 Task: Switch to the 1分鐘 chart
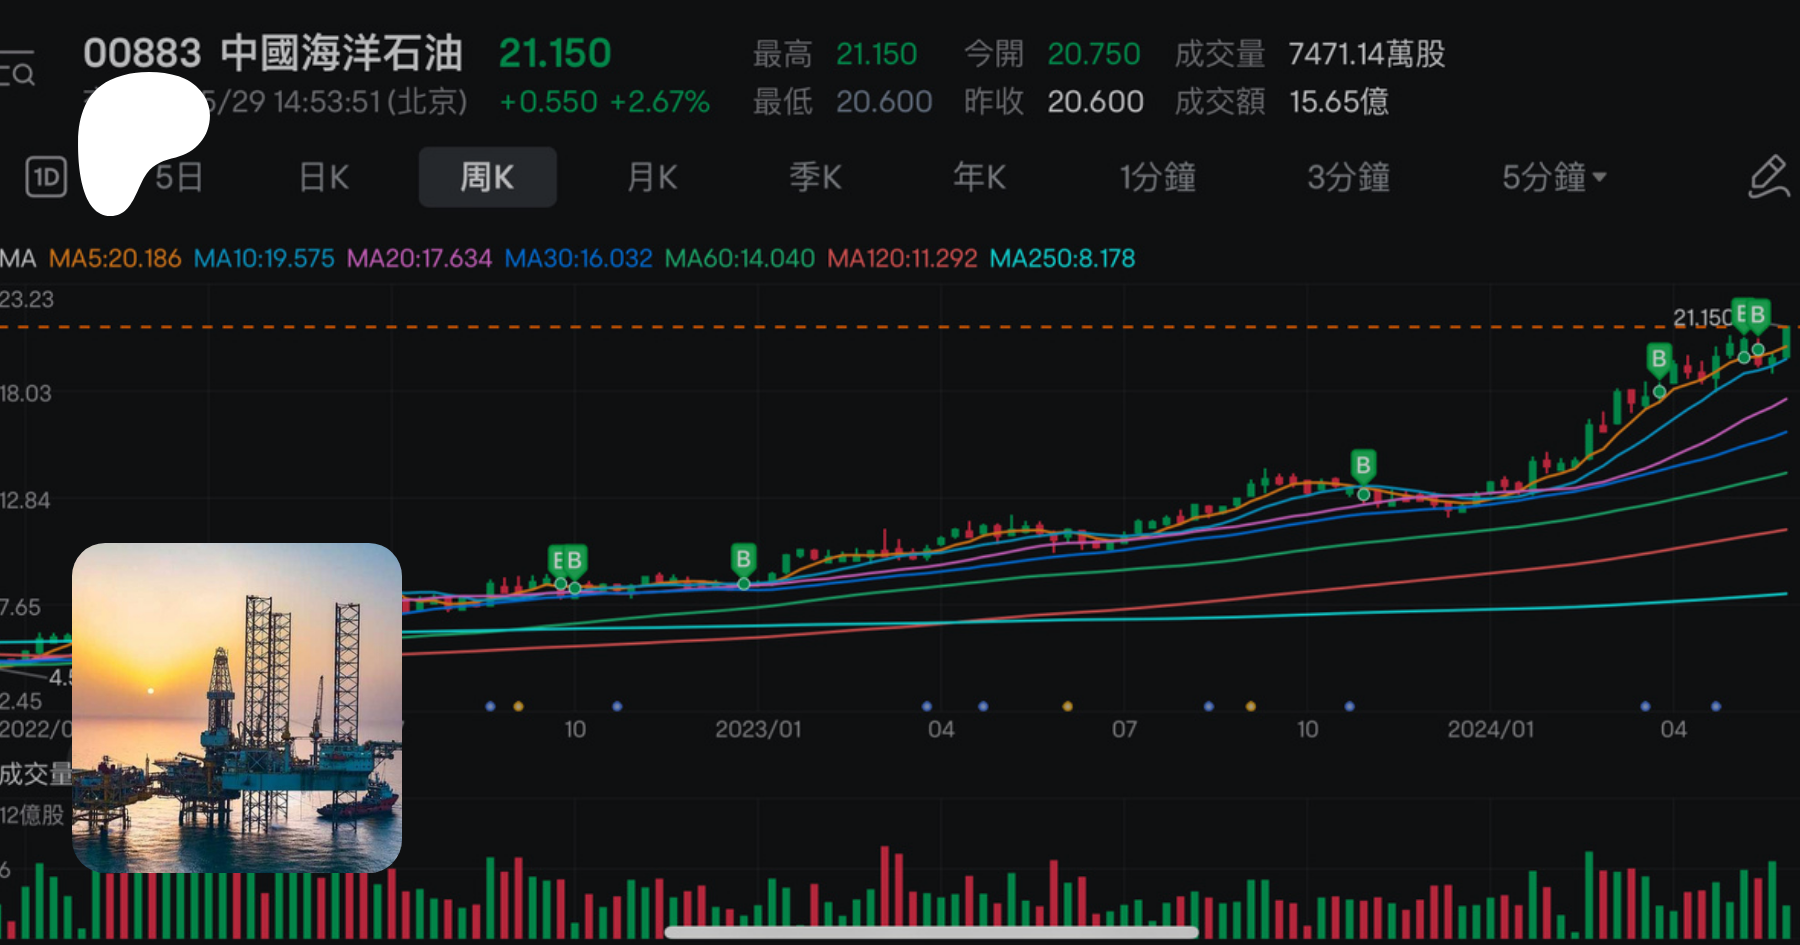[1157, 178]
